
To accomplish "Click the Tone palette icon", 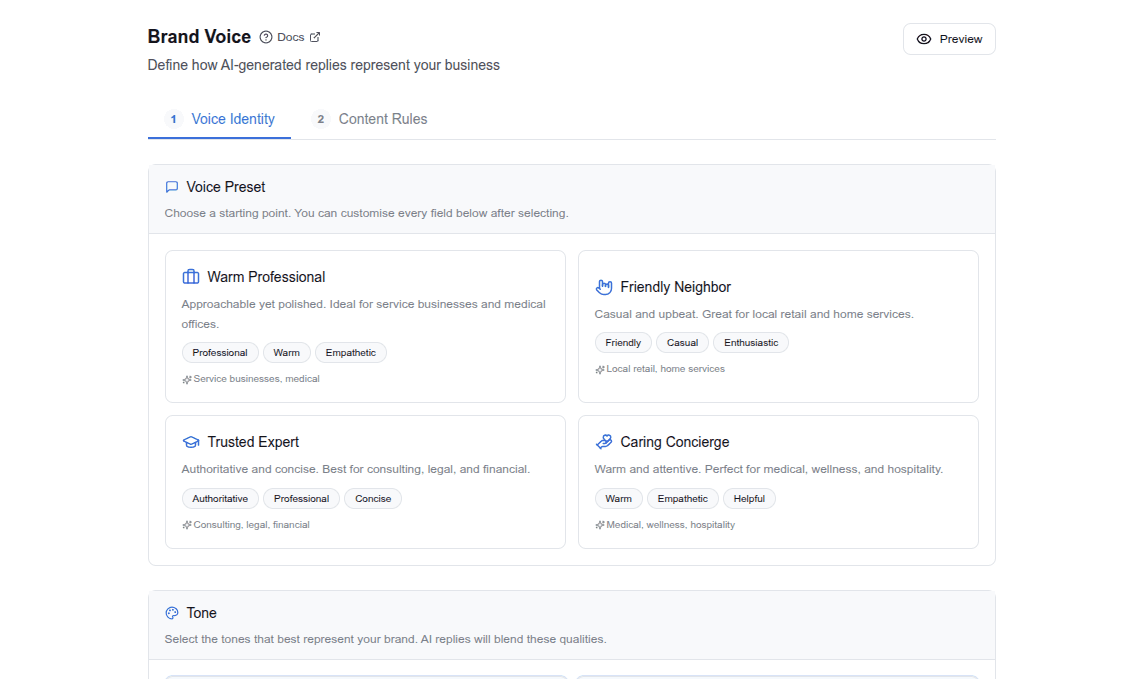I will coord(172,613).
